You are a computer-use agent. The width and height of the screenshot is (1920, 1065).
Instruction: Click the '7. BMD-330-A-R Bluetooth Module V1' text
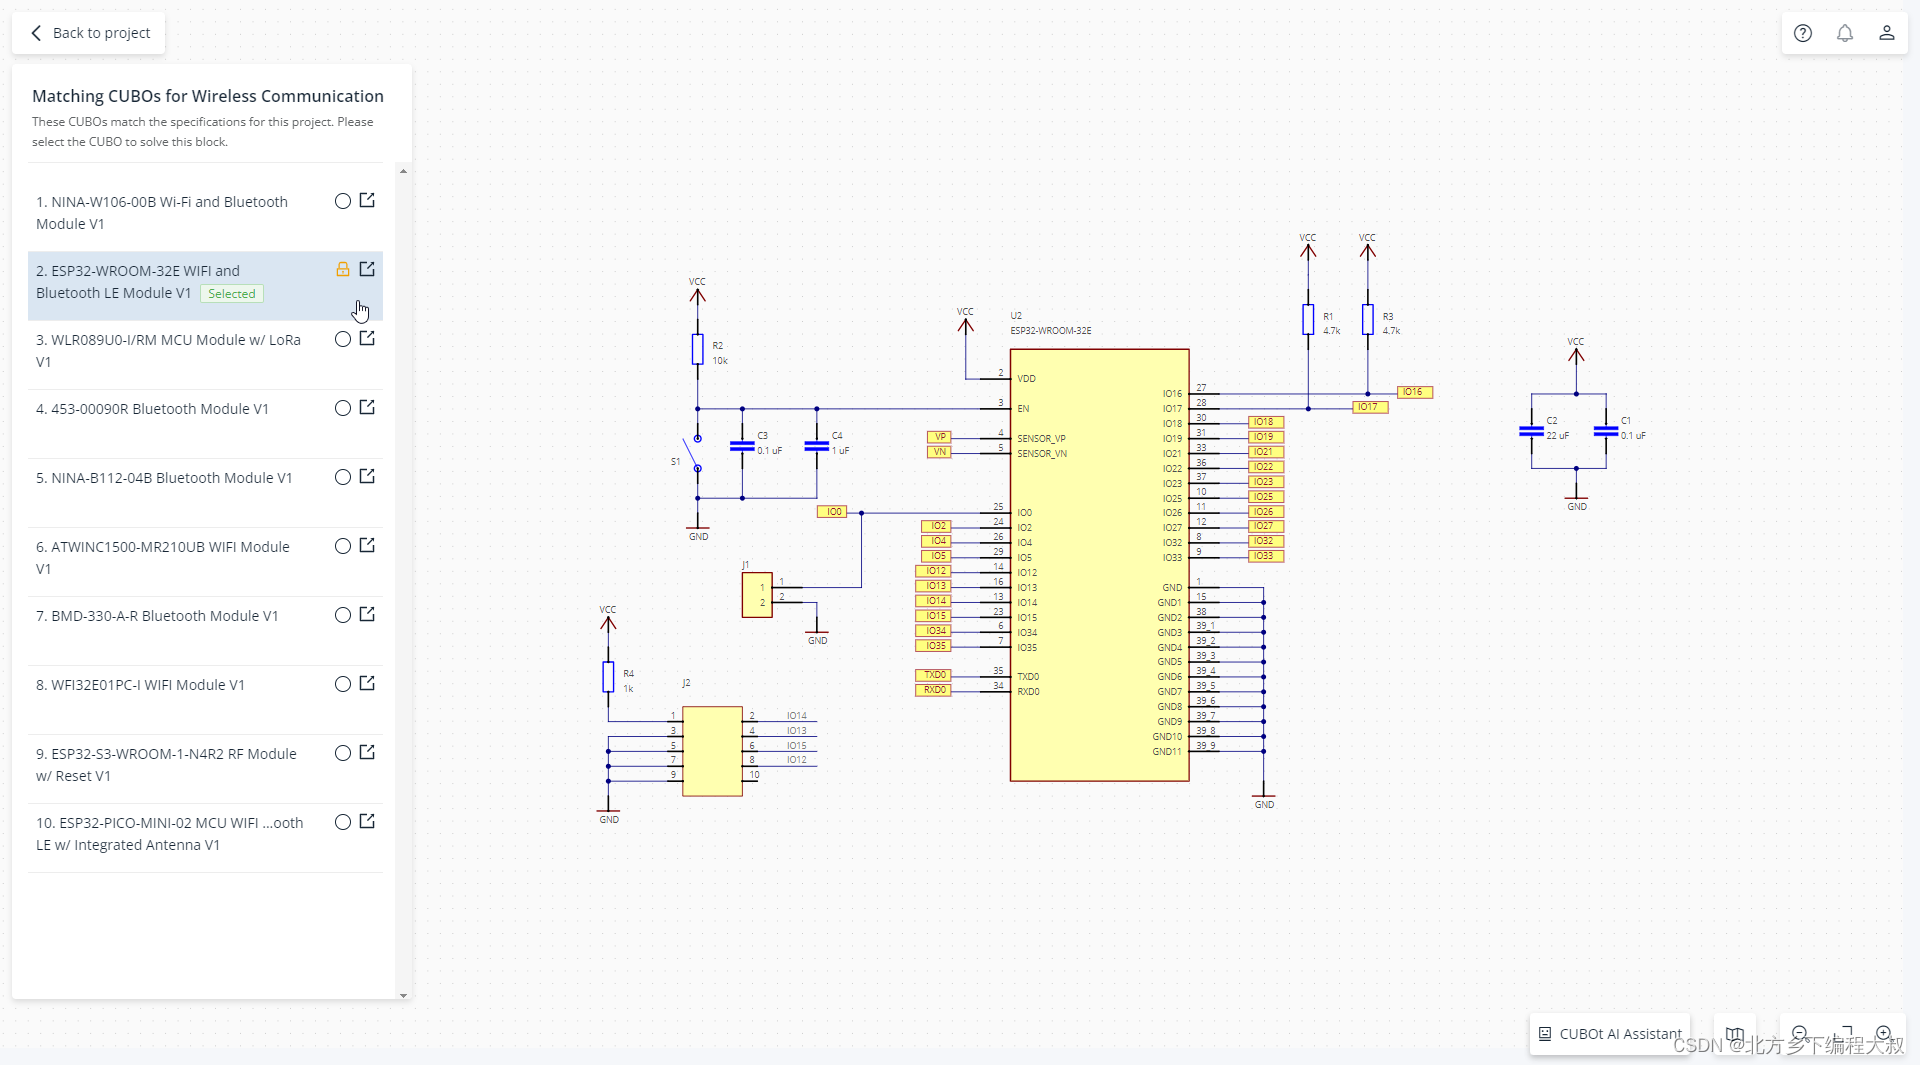pos(157,616)
